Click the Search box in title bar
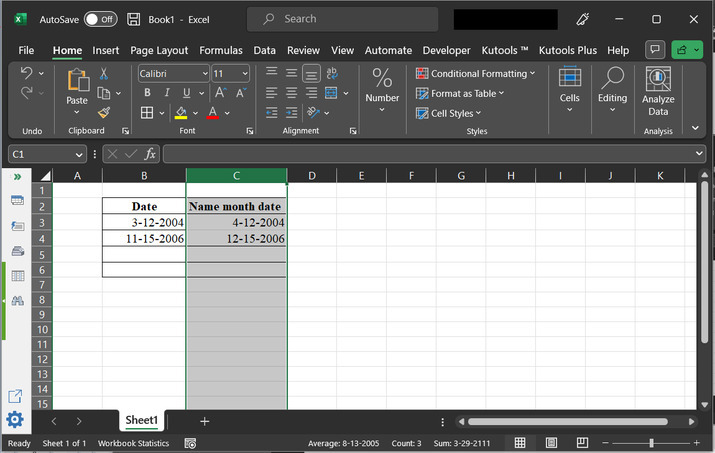Image resolution: width=715 pixels, height=453 pixels. pyautogui.click(x=342, y=19)
